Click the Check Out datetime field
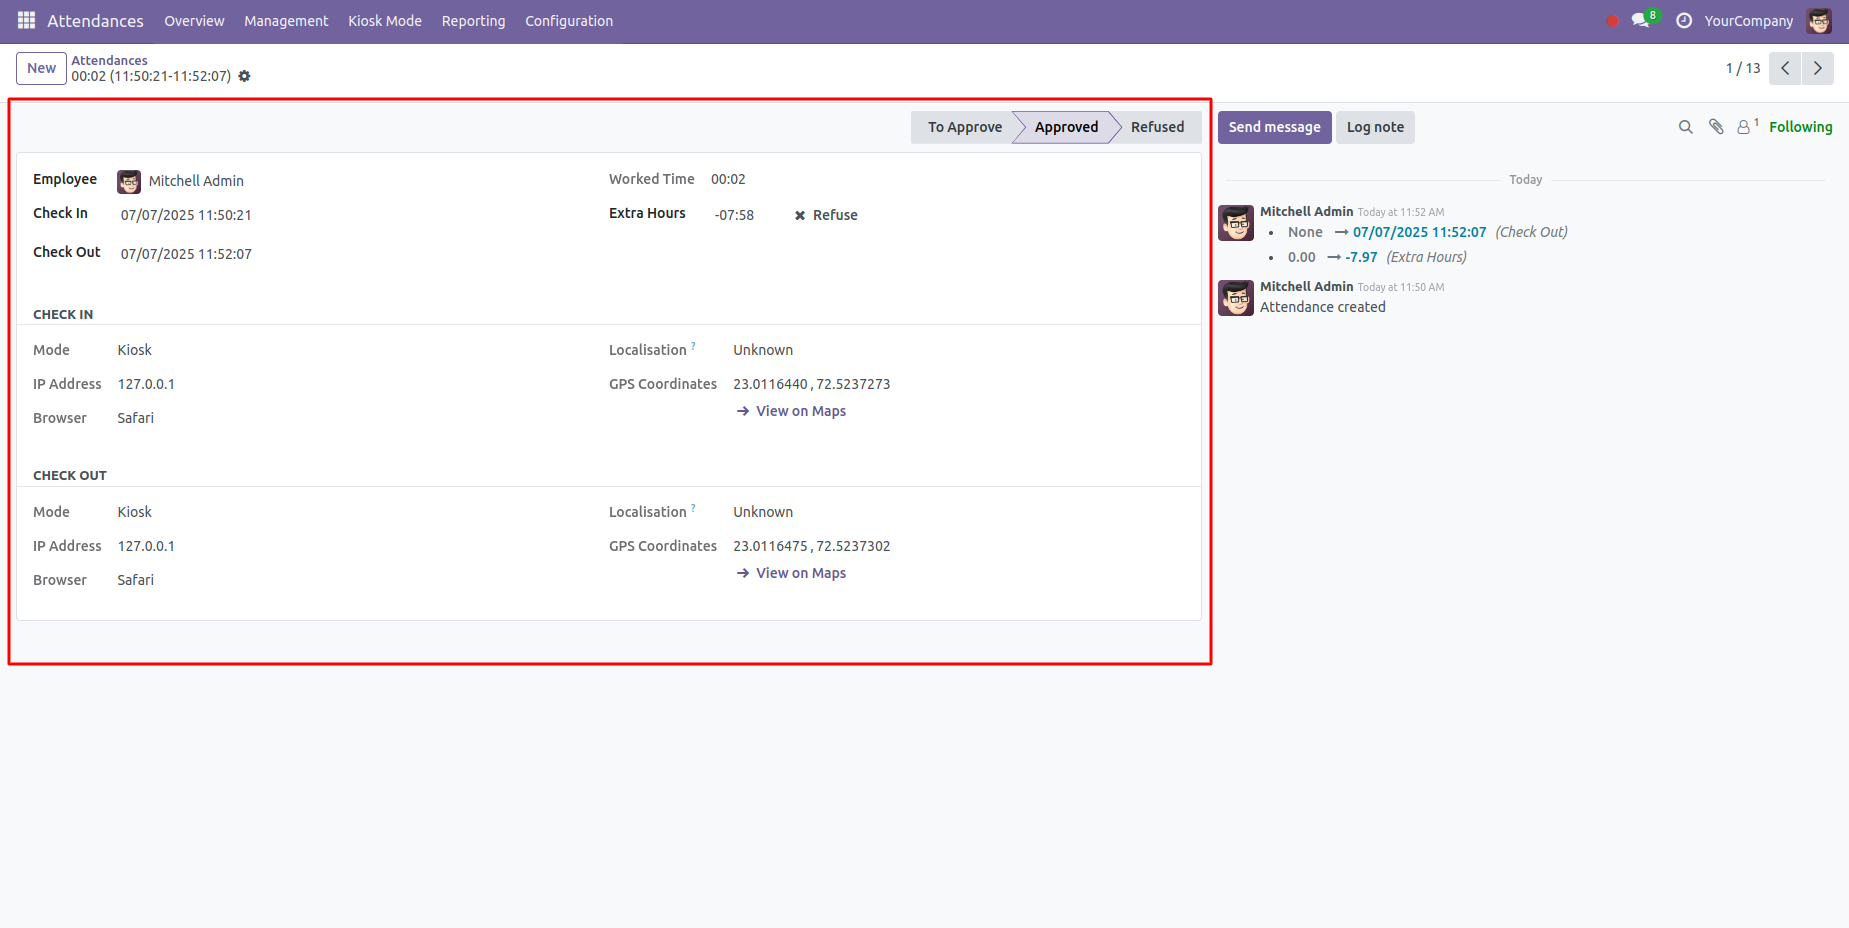 click(186, 254)
